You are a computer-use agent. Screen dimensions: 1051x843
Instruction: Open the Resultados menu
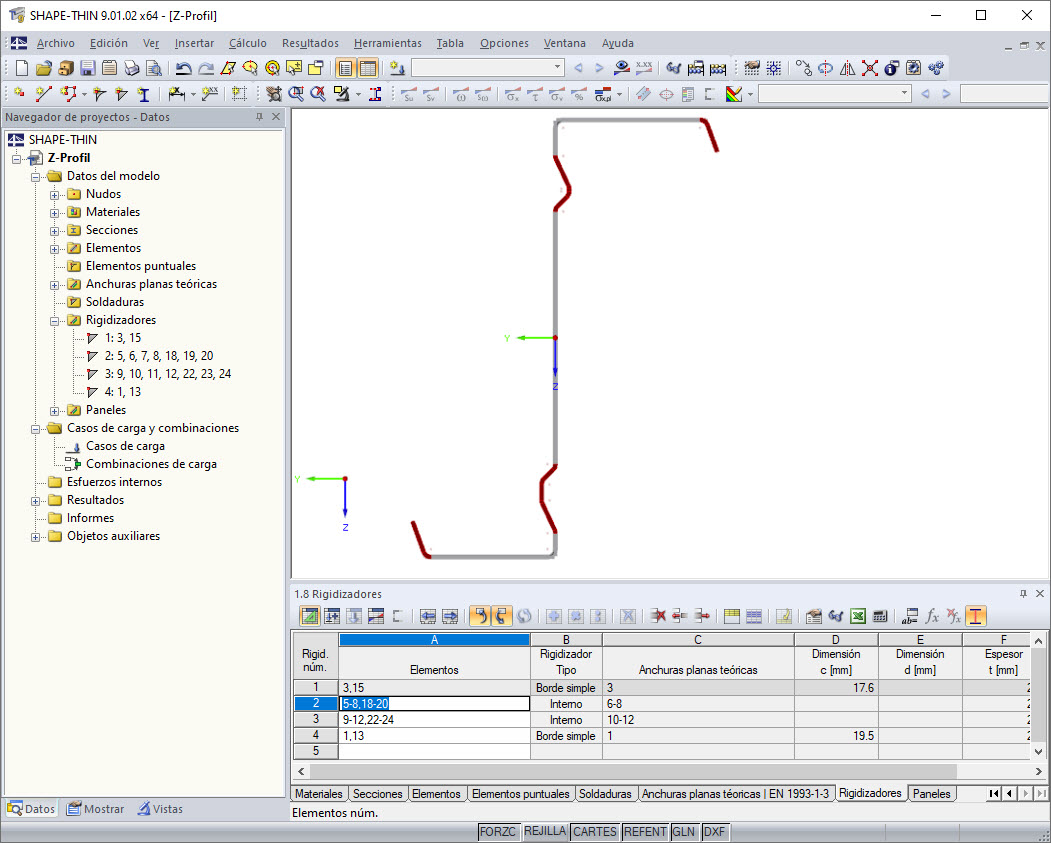(310, 43)
